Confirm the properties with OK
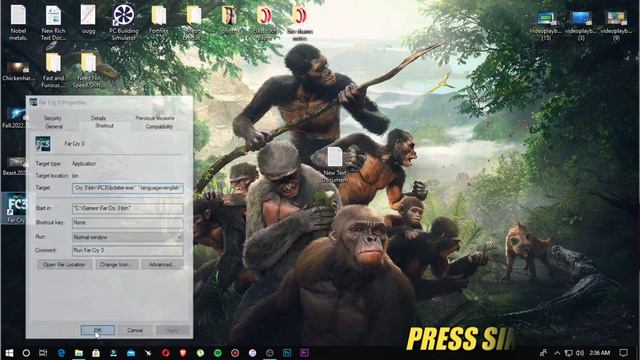 (x=98, y=330)
